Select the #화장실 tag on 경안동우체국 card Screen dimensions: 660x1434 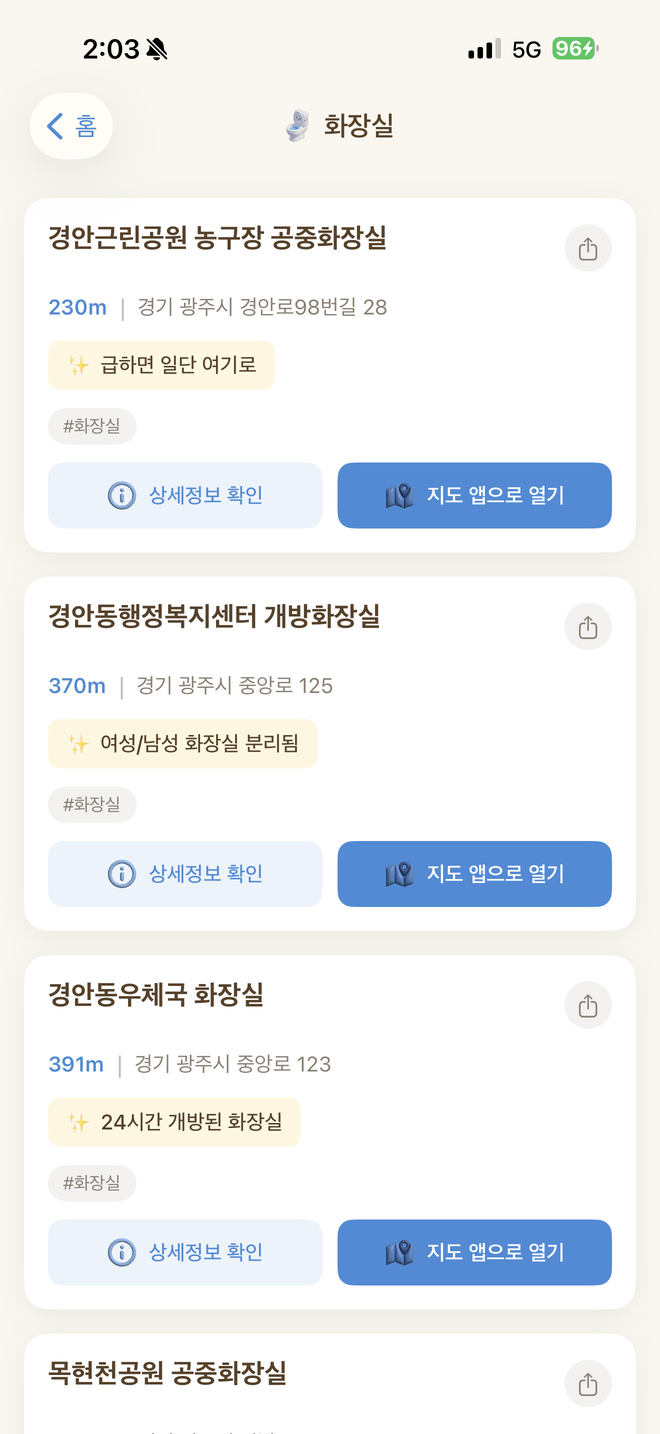(92, 1183)
